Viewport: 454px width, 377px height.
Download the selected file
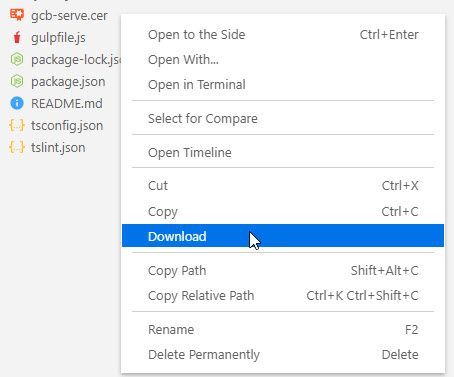click(283, 236)
